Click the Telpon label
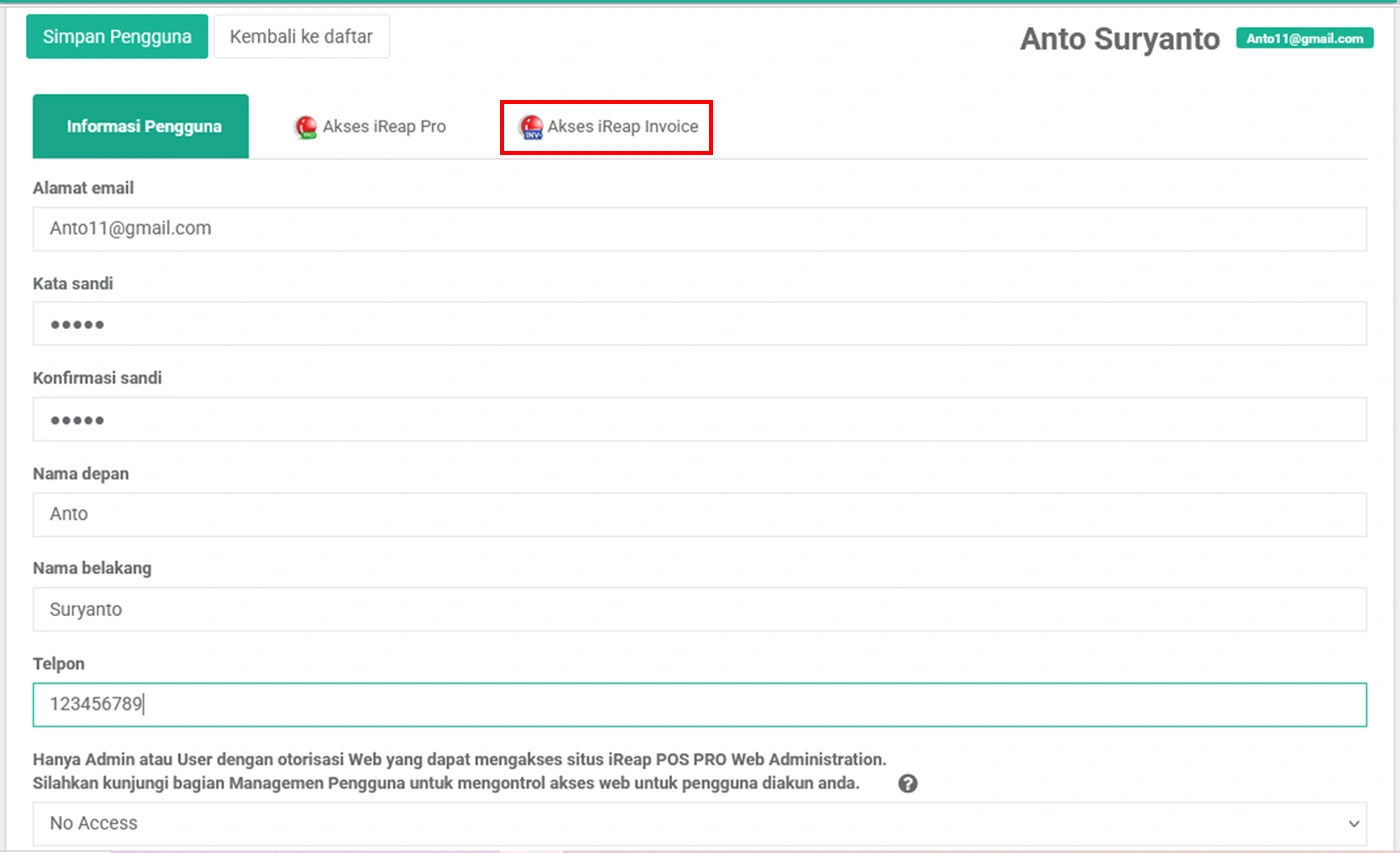The width and height of the screenshot is (1400, 853). (58, 663)
